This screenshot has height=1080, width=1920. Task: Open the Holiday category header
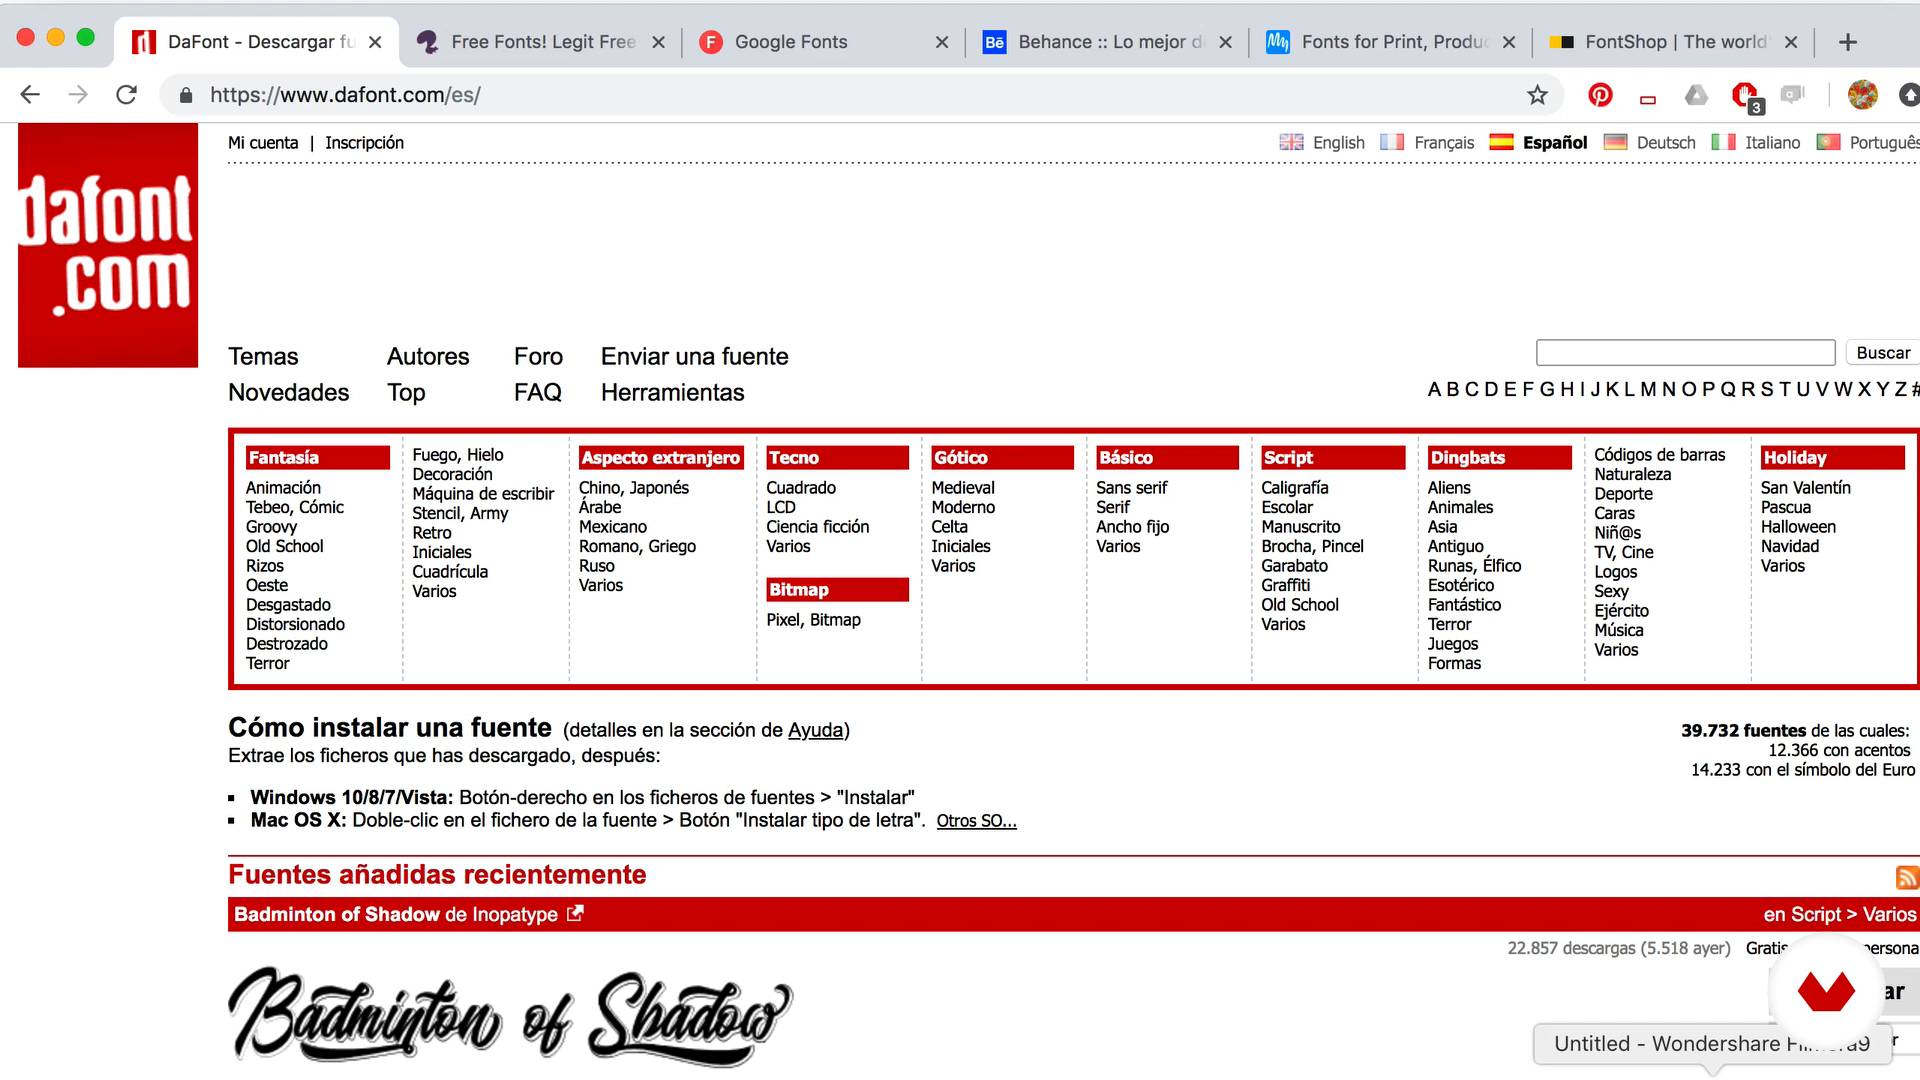point(1832,457)
